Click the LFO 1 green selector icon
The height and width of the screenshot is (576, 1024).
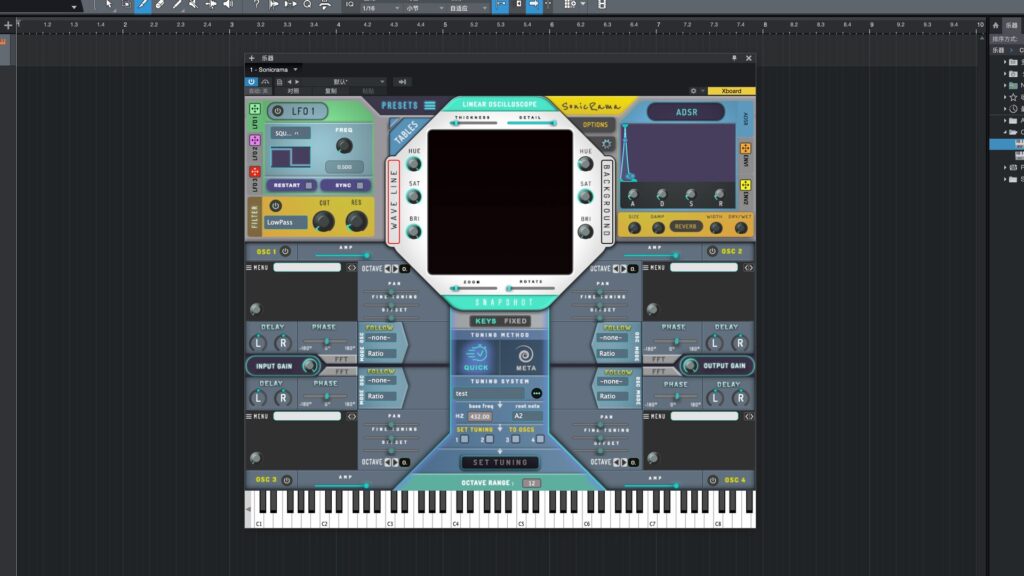[x=255, y=109]
